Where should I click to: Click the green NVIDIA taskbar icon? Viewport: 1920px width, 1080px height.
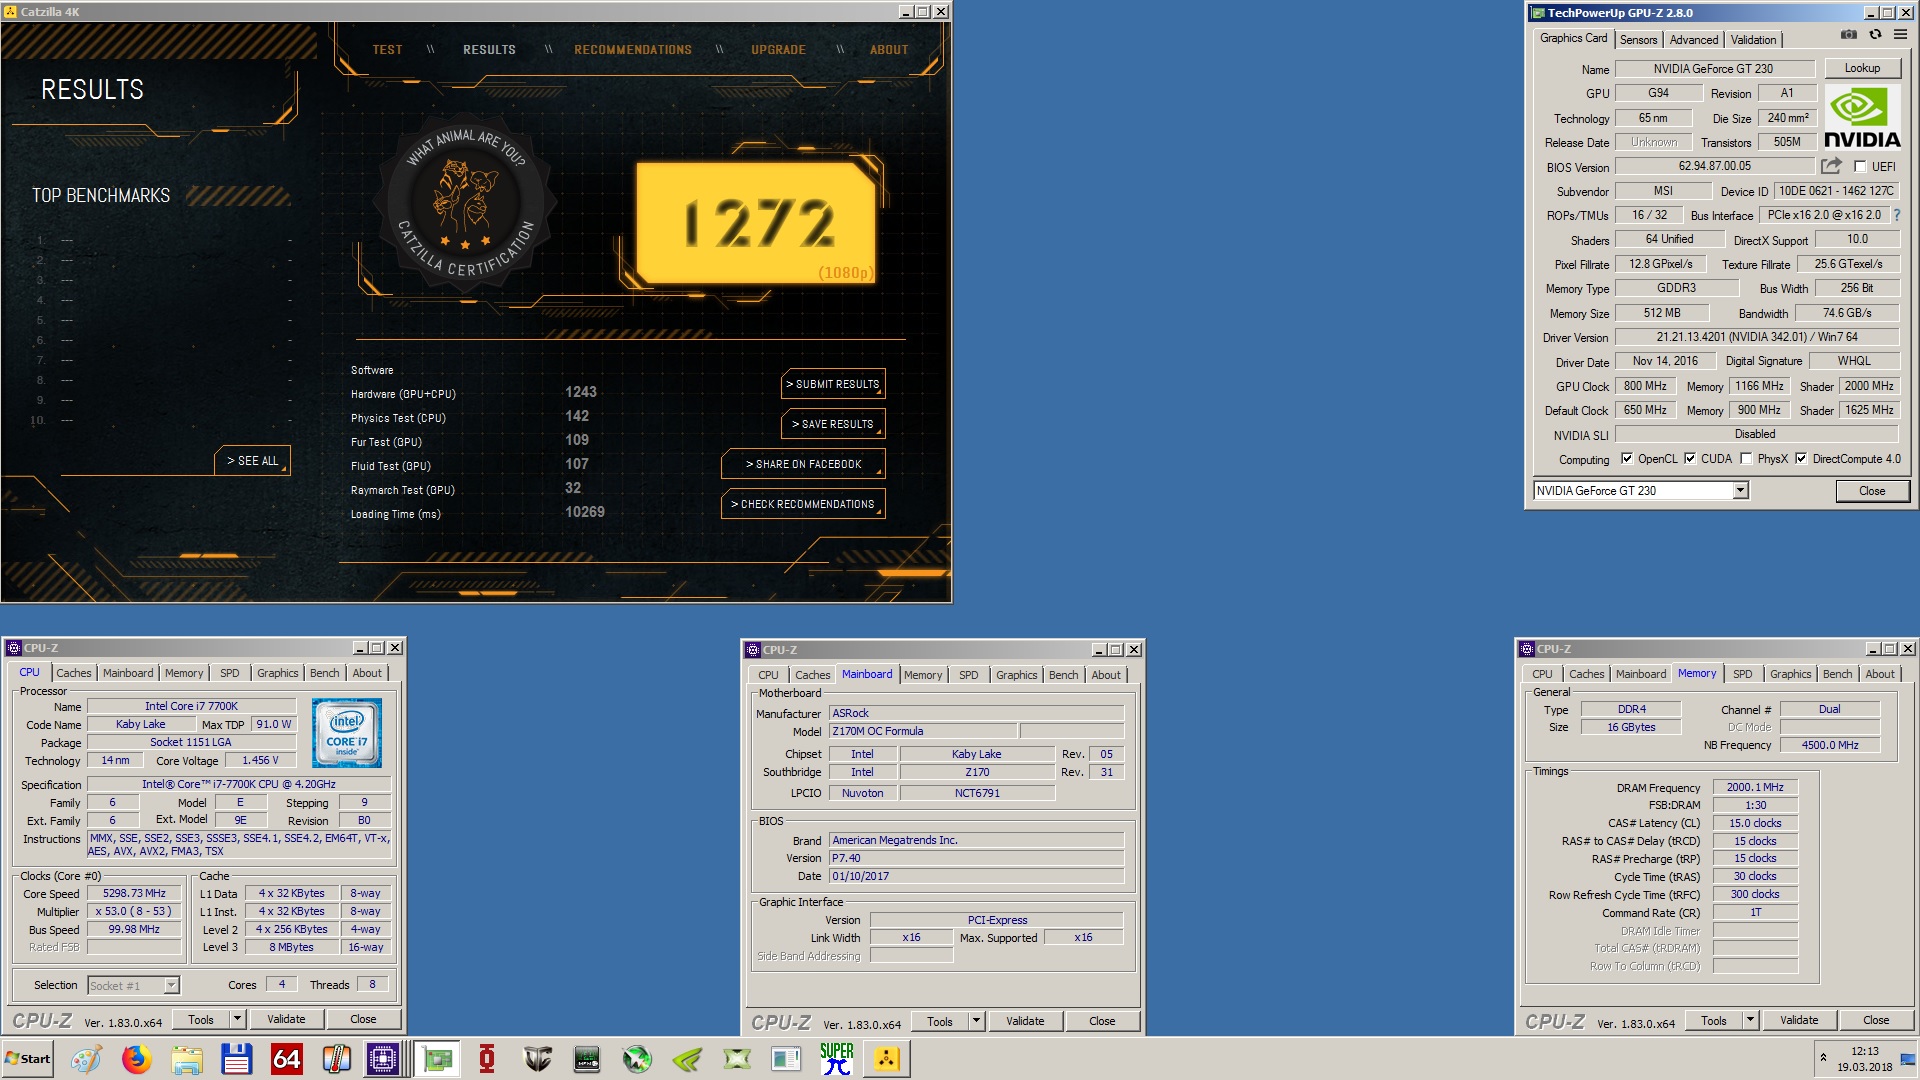[687, 1059]
